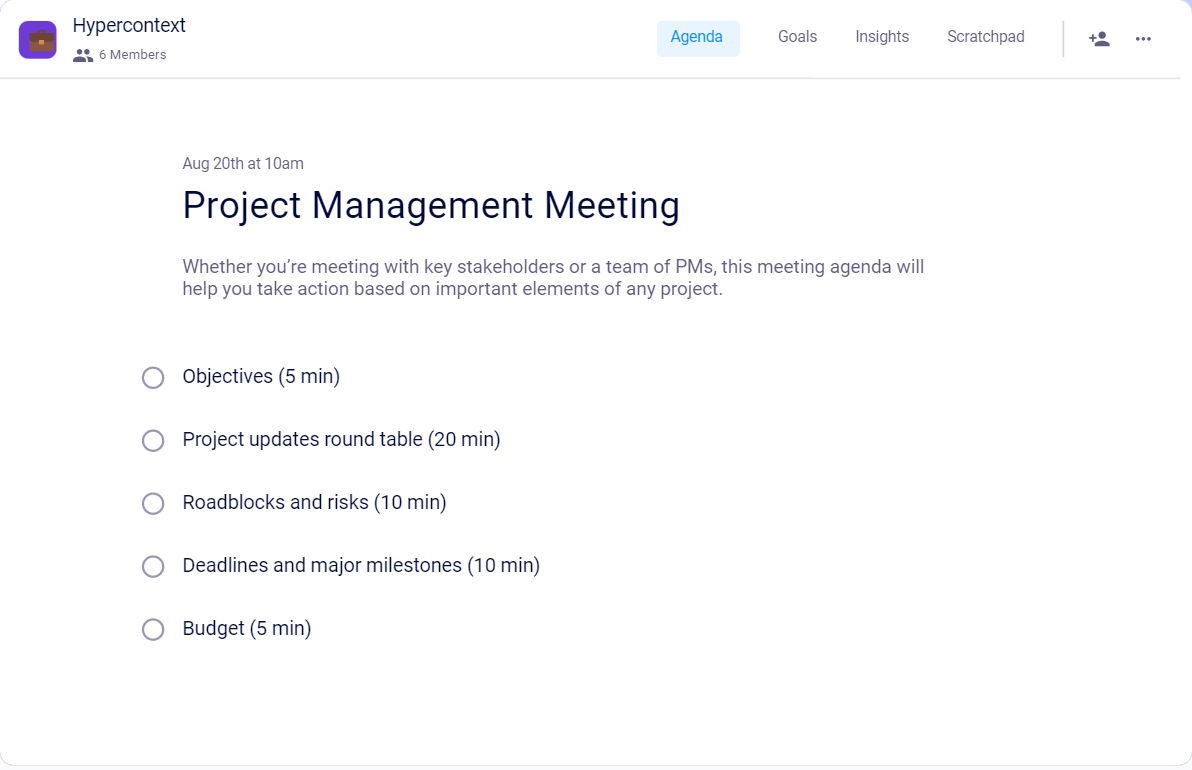Click the "Budget (5 min)" item text

(x=246, y=629)
